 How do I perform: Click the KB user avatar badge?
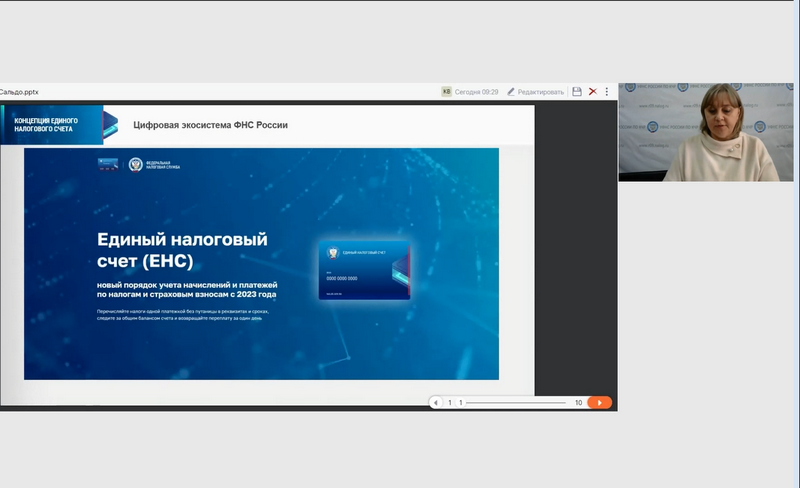coord(446,92)
